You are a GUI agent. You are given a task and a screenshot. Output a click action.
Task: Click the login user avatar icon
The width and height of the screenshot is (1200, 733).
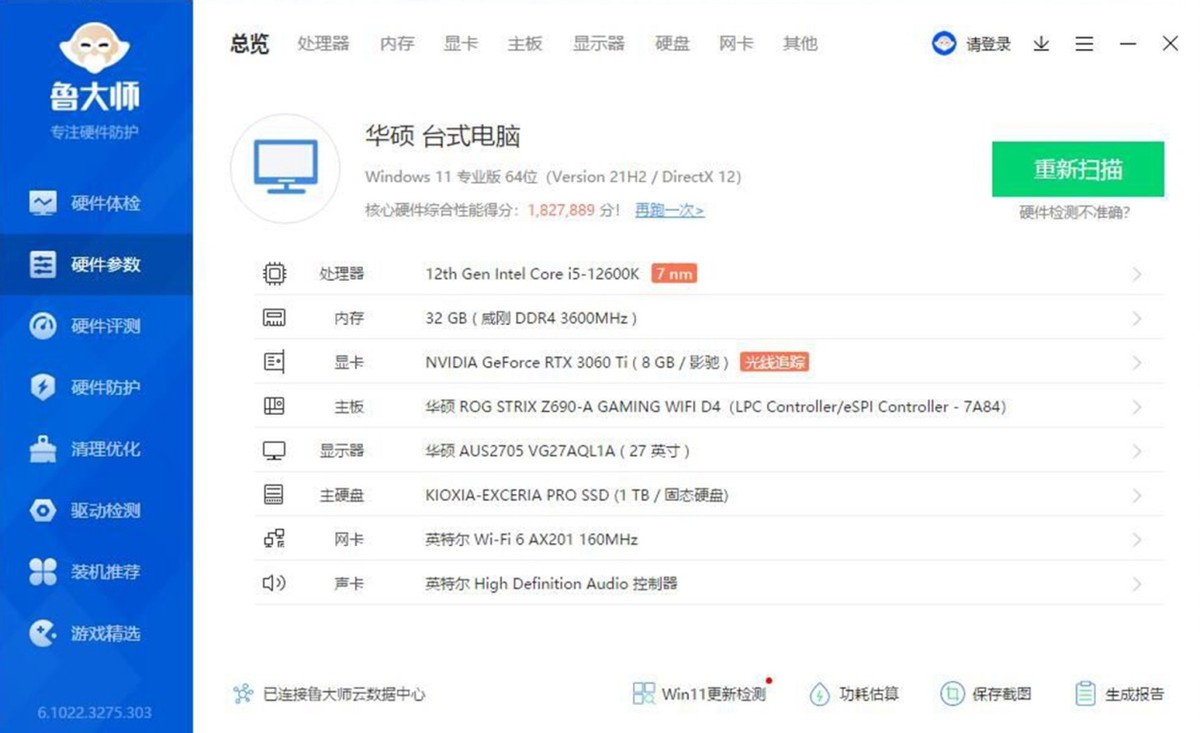944,44
